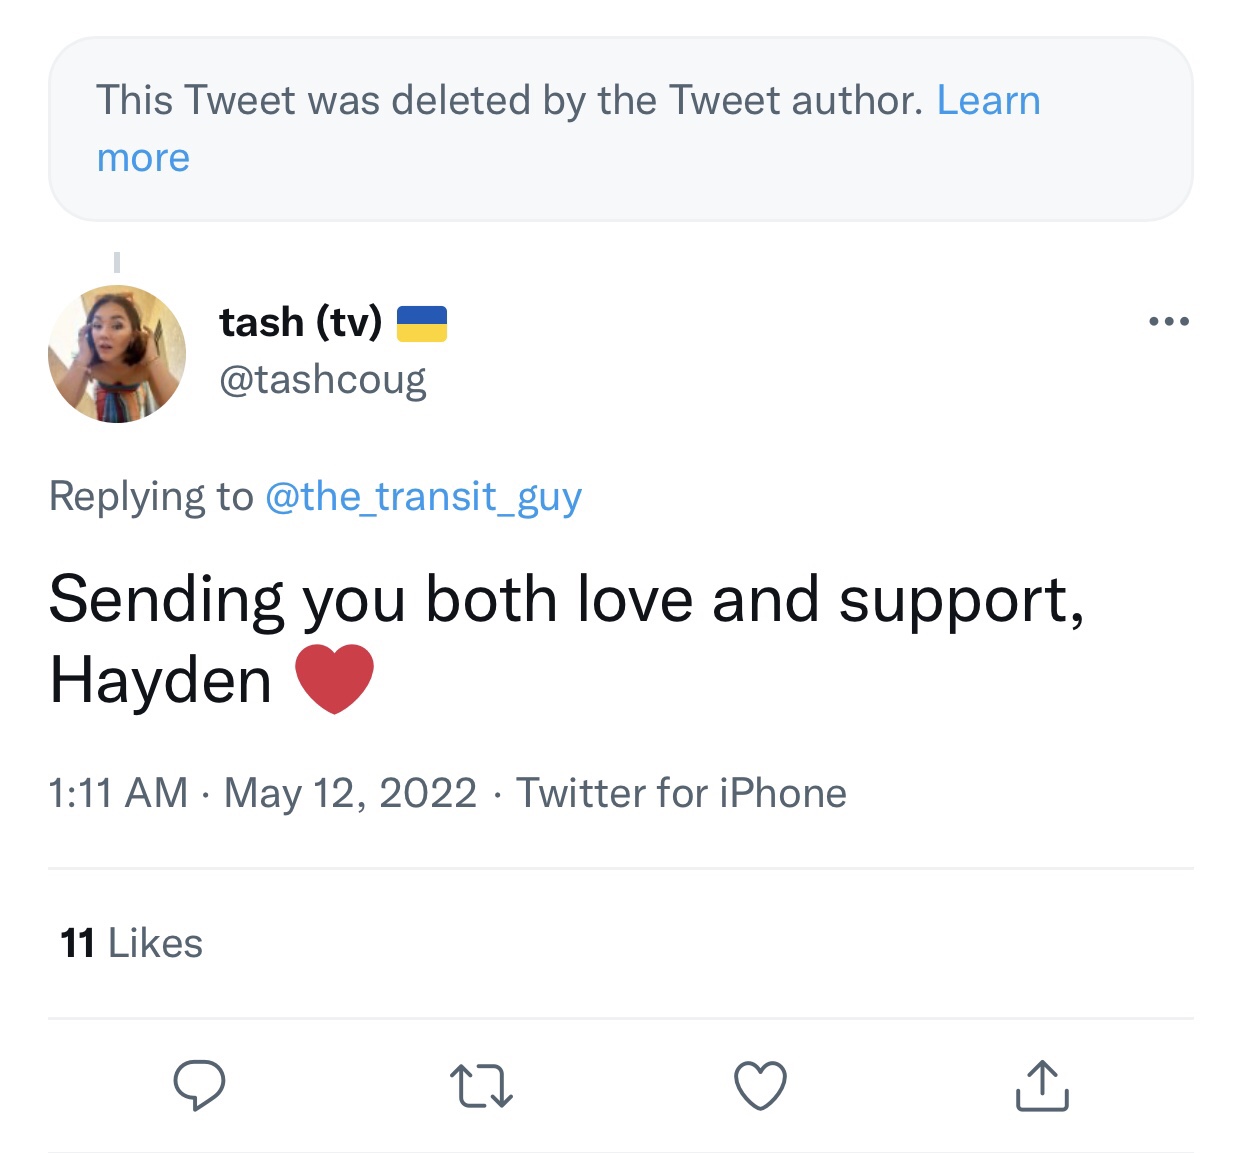
Task: Like the tweet with heart outline icon
Action: (x=760, y=1086)
